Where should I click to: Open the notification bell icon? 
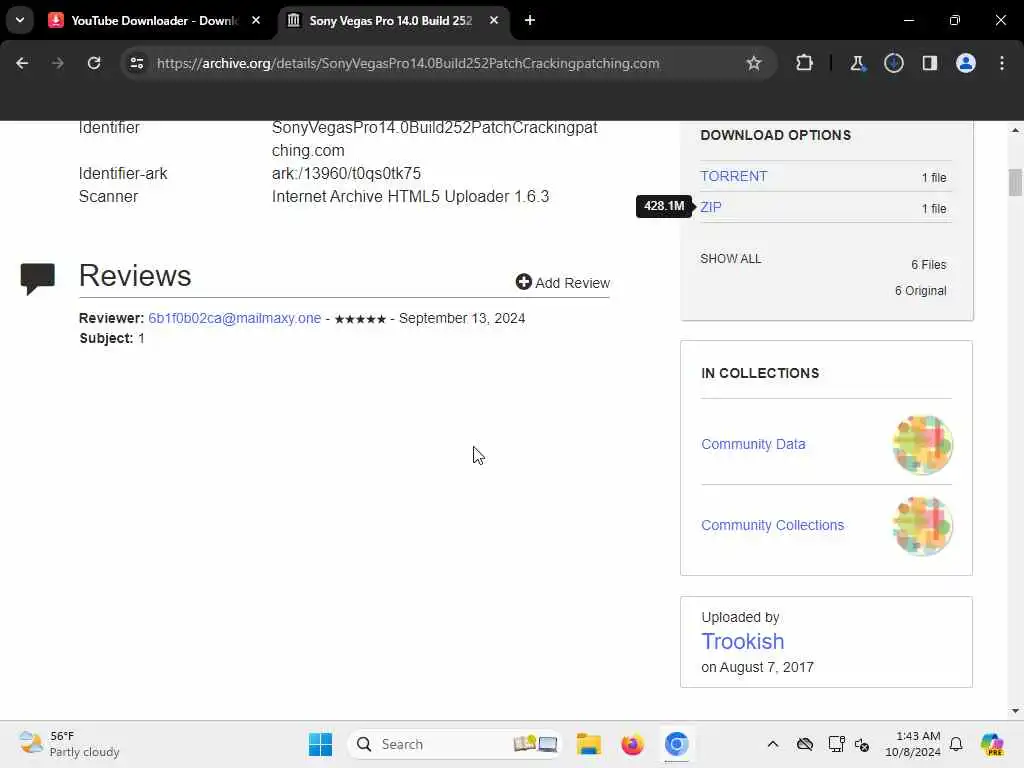click(956, 744)
